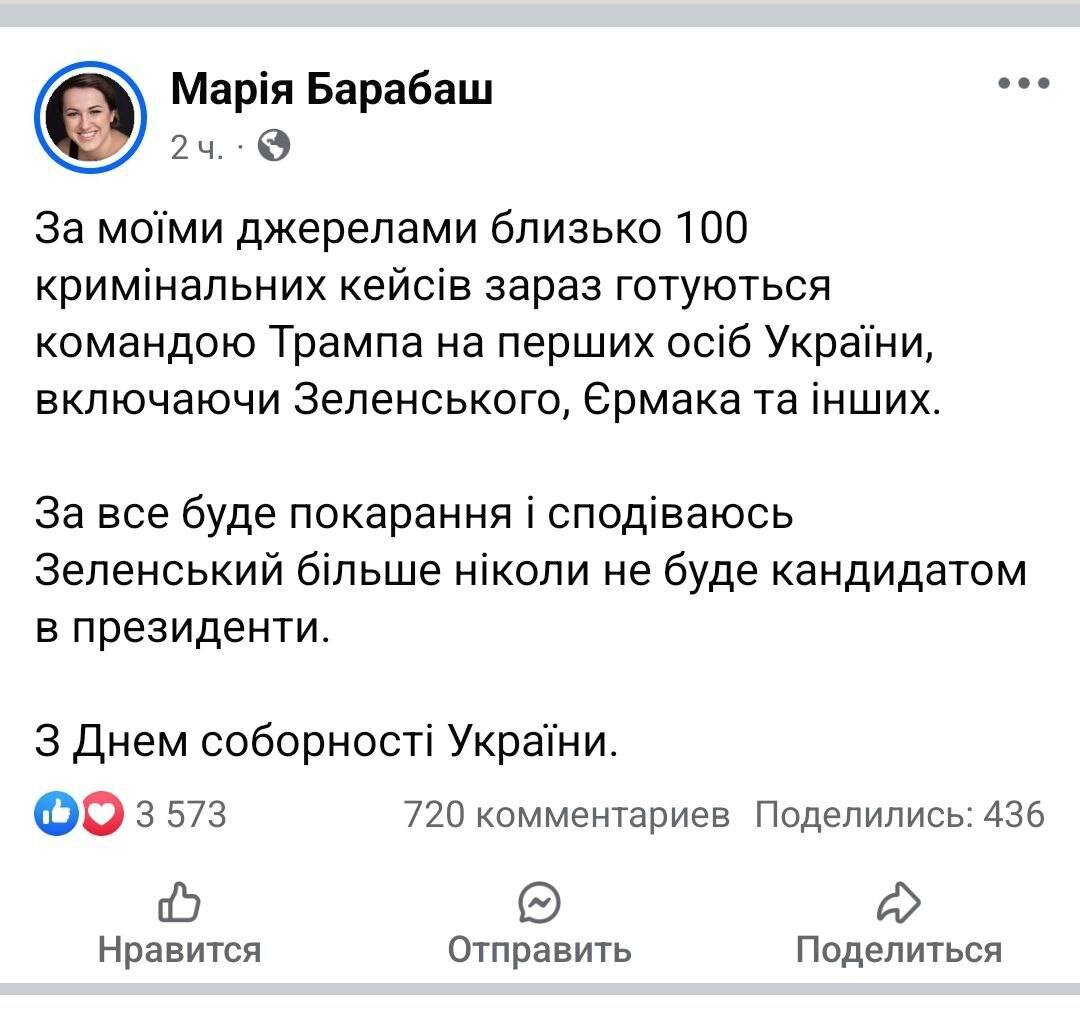1080x1012 pixels.
Task: Open the 720 комментариев comments link
Action: pyautogui.click(x=566, y=816)
